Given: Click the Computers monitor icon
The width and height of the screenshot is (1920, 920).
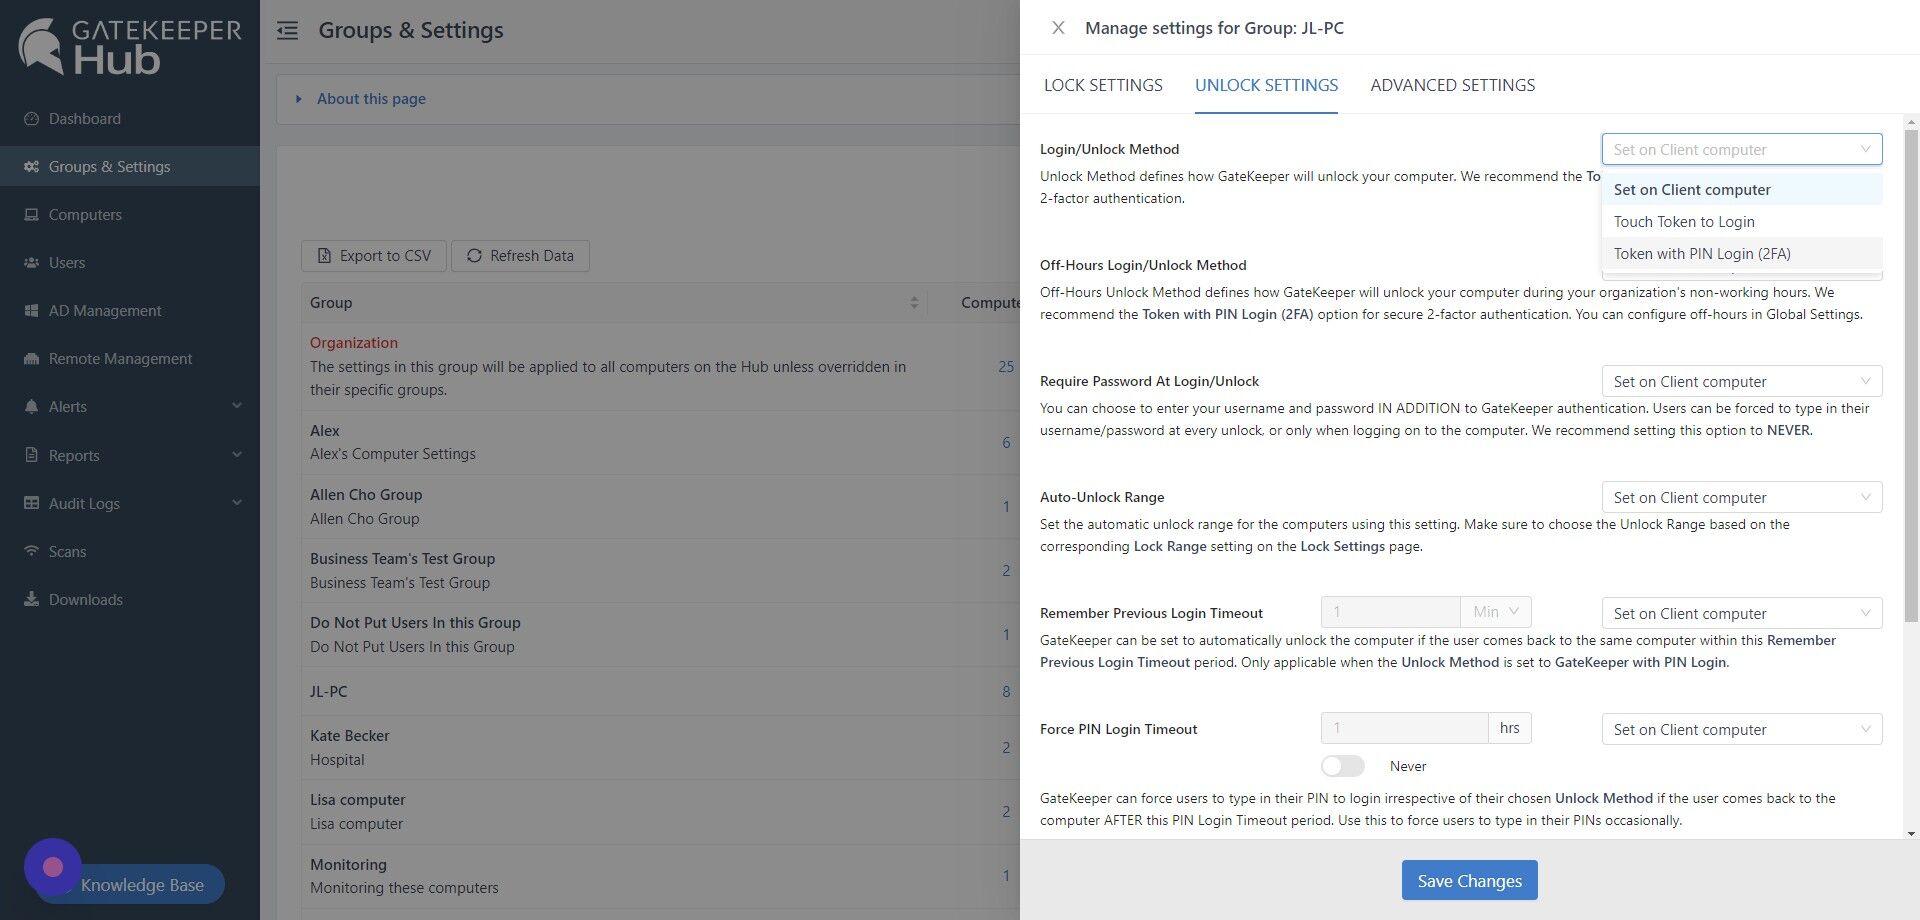Looking at the screenshot, I should 31,214.
